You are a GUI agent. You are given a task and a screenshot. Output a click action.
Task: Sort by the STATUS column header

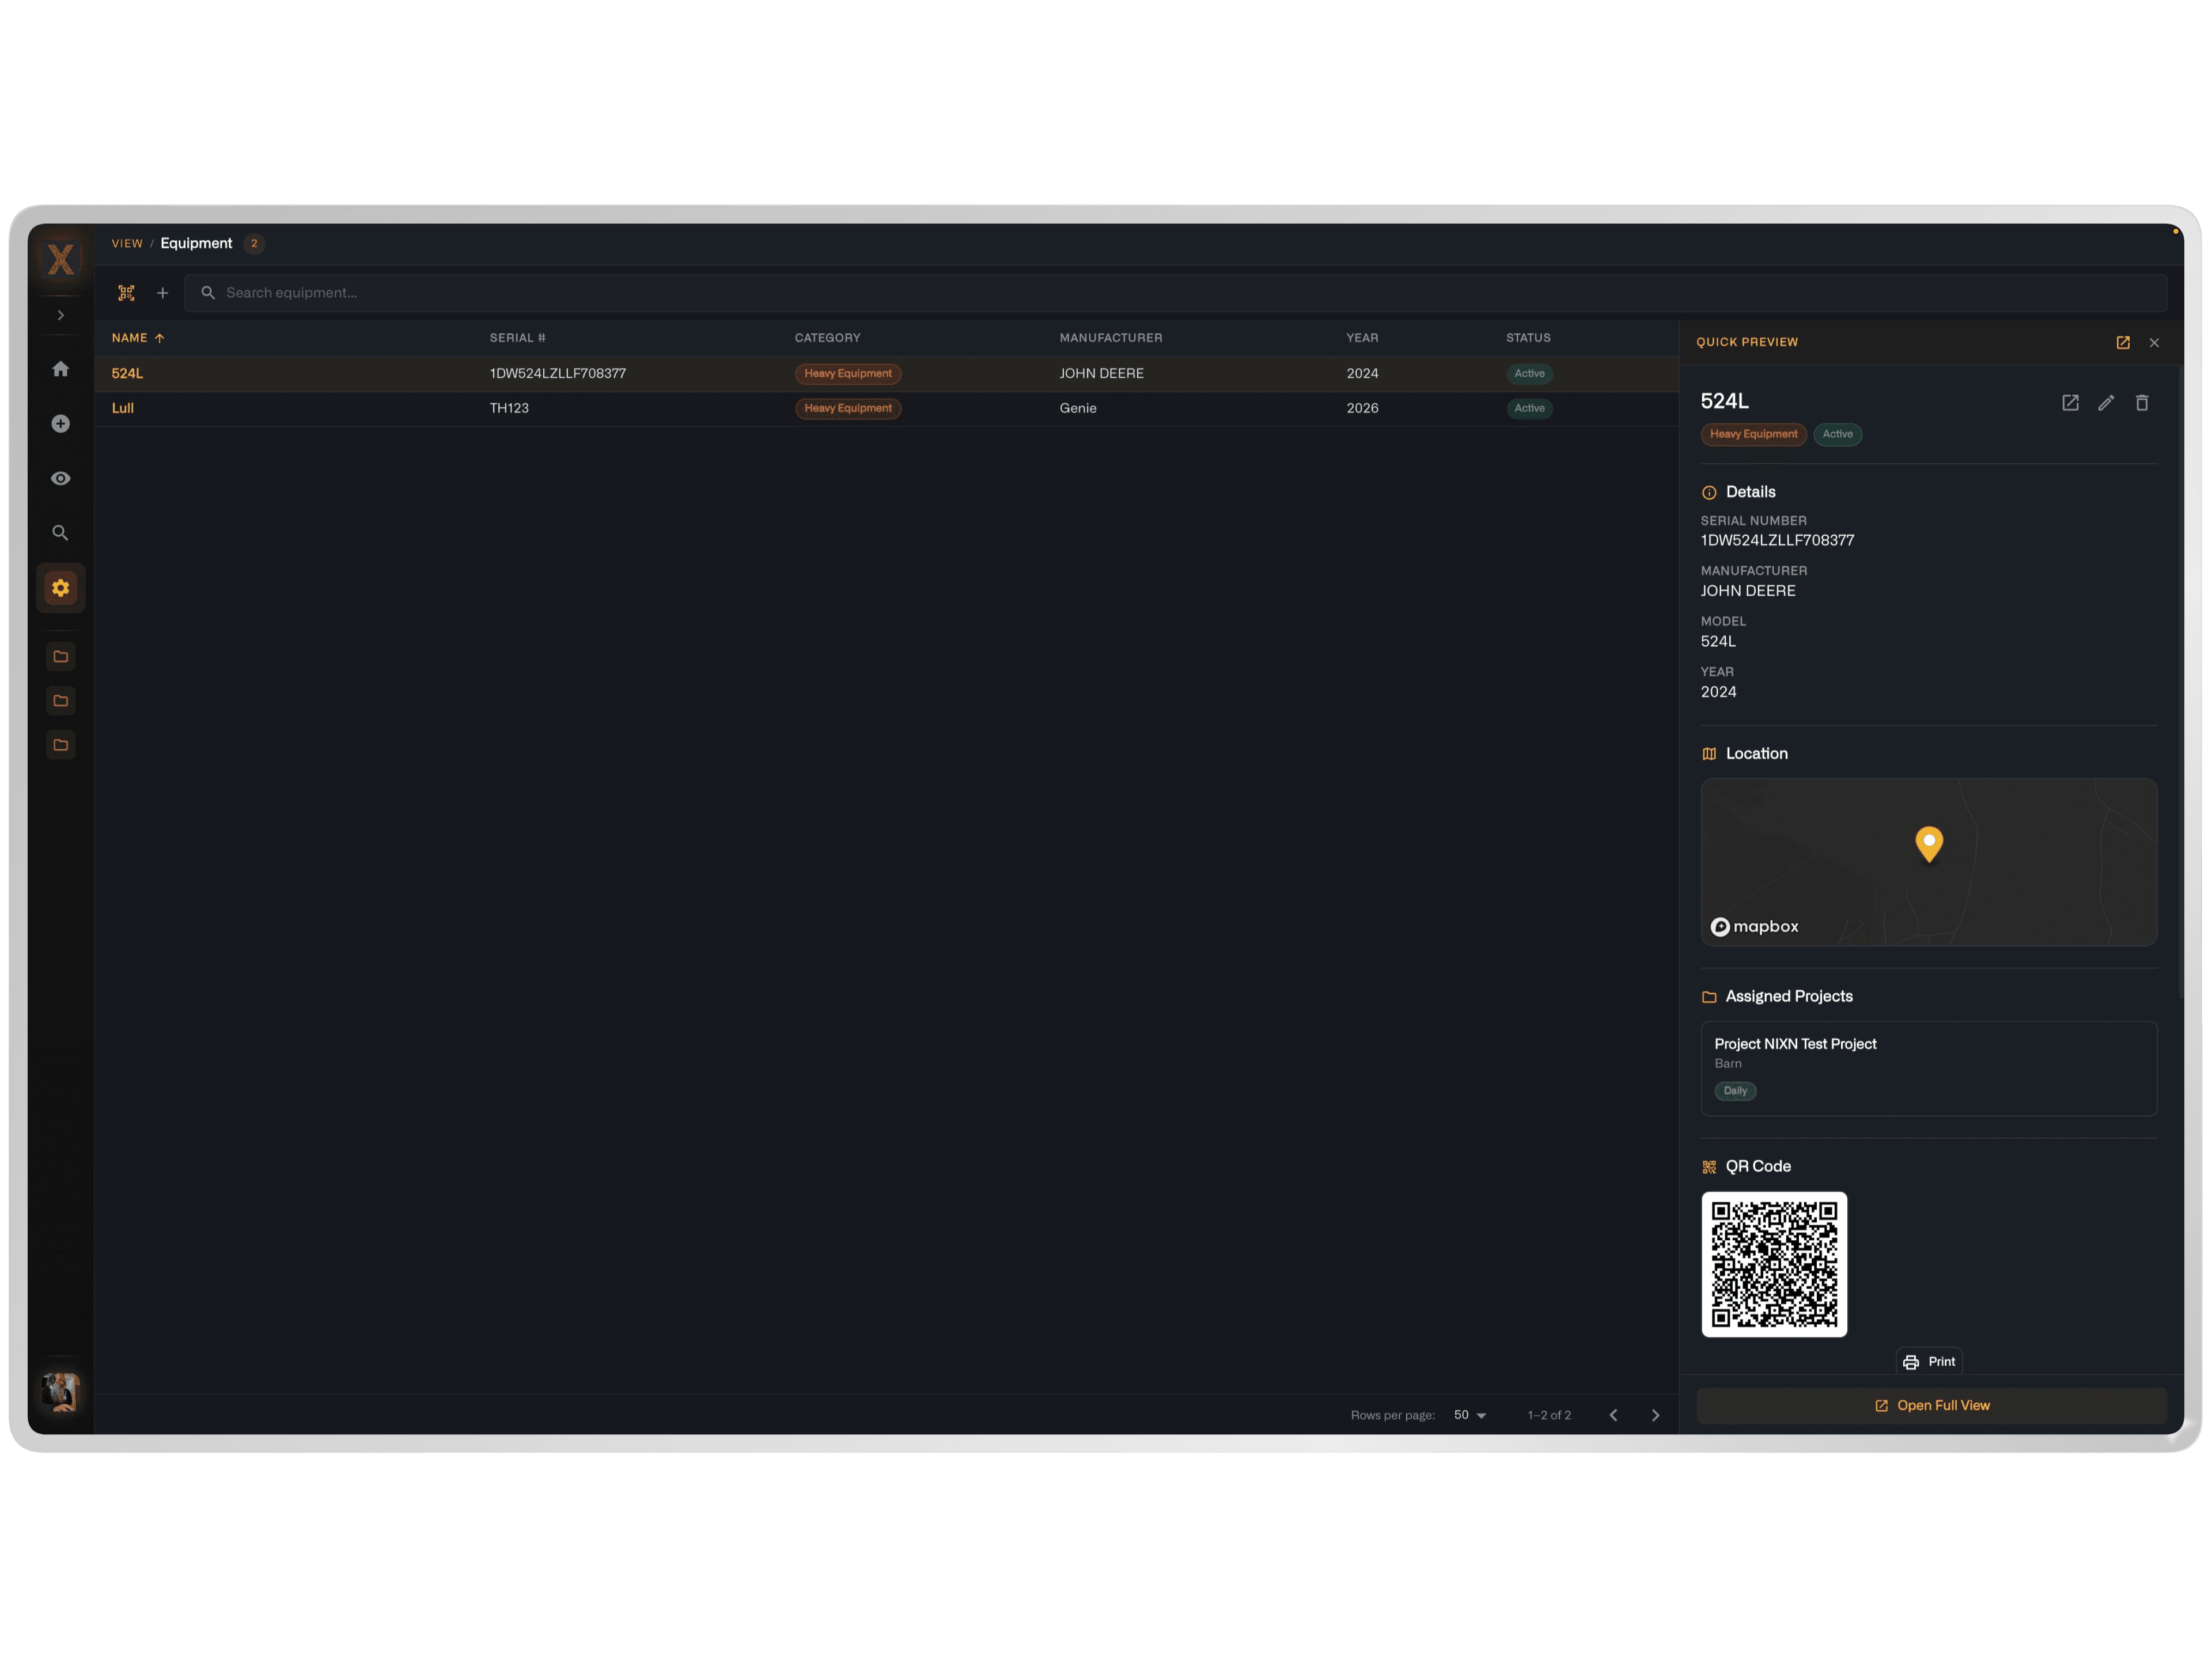coord(1528,338)
